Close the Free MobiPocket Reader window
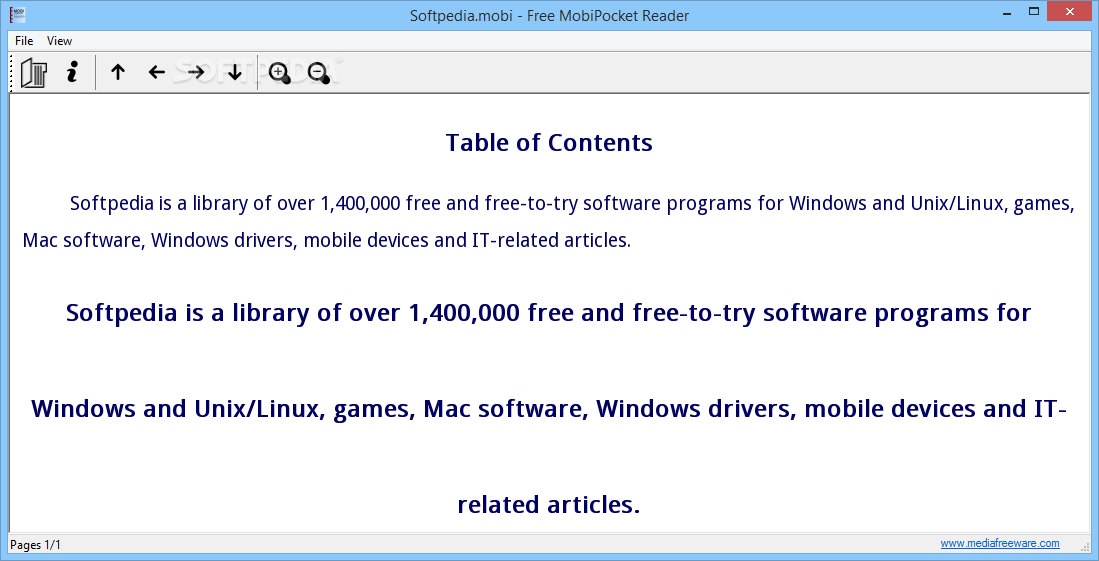Viewport: 1099px width, 561px height. tap(1070, 11)
